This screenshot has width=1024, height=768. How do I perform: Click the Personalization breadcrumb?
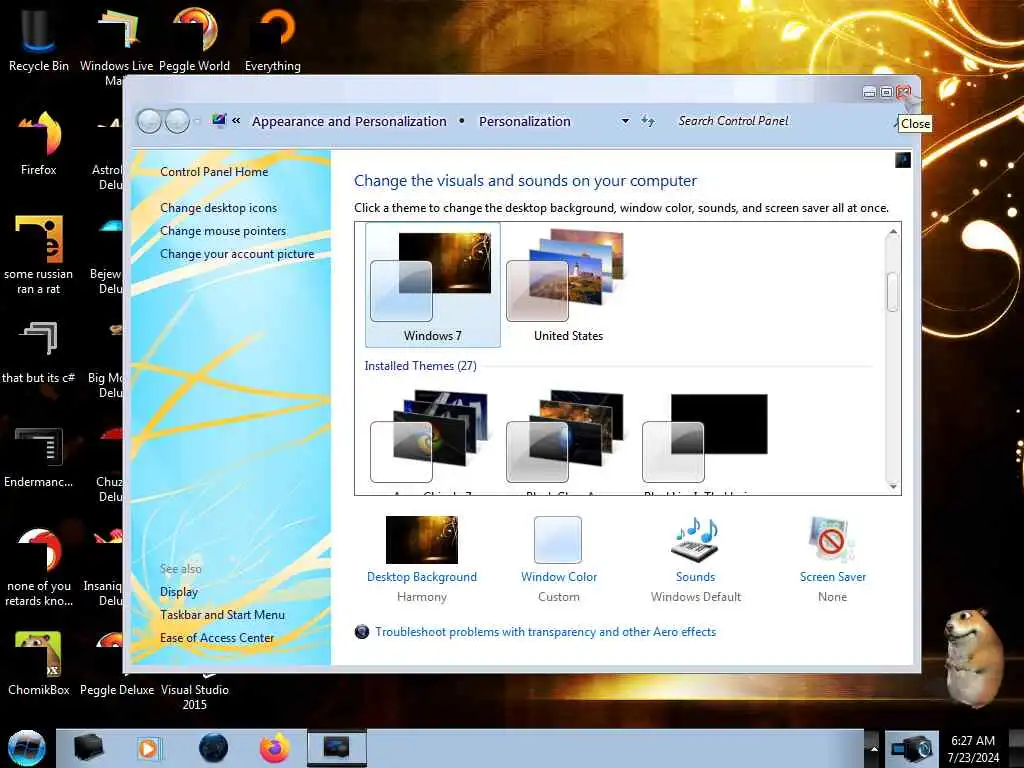(x=524, y=121)
